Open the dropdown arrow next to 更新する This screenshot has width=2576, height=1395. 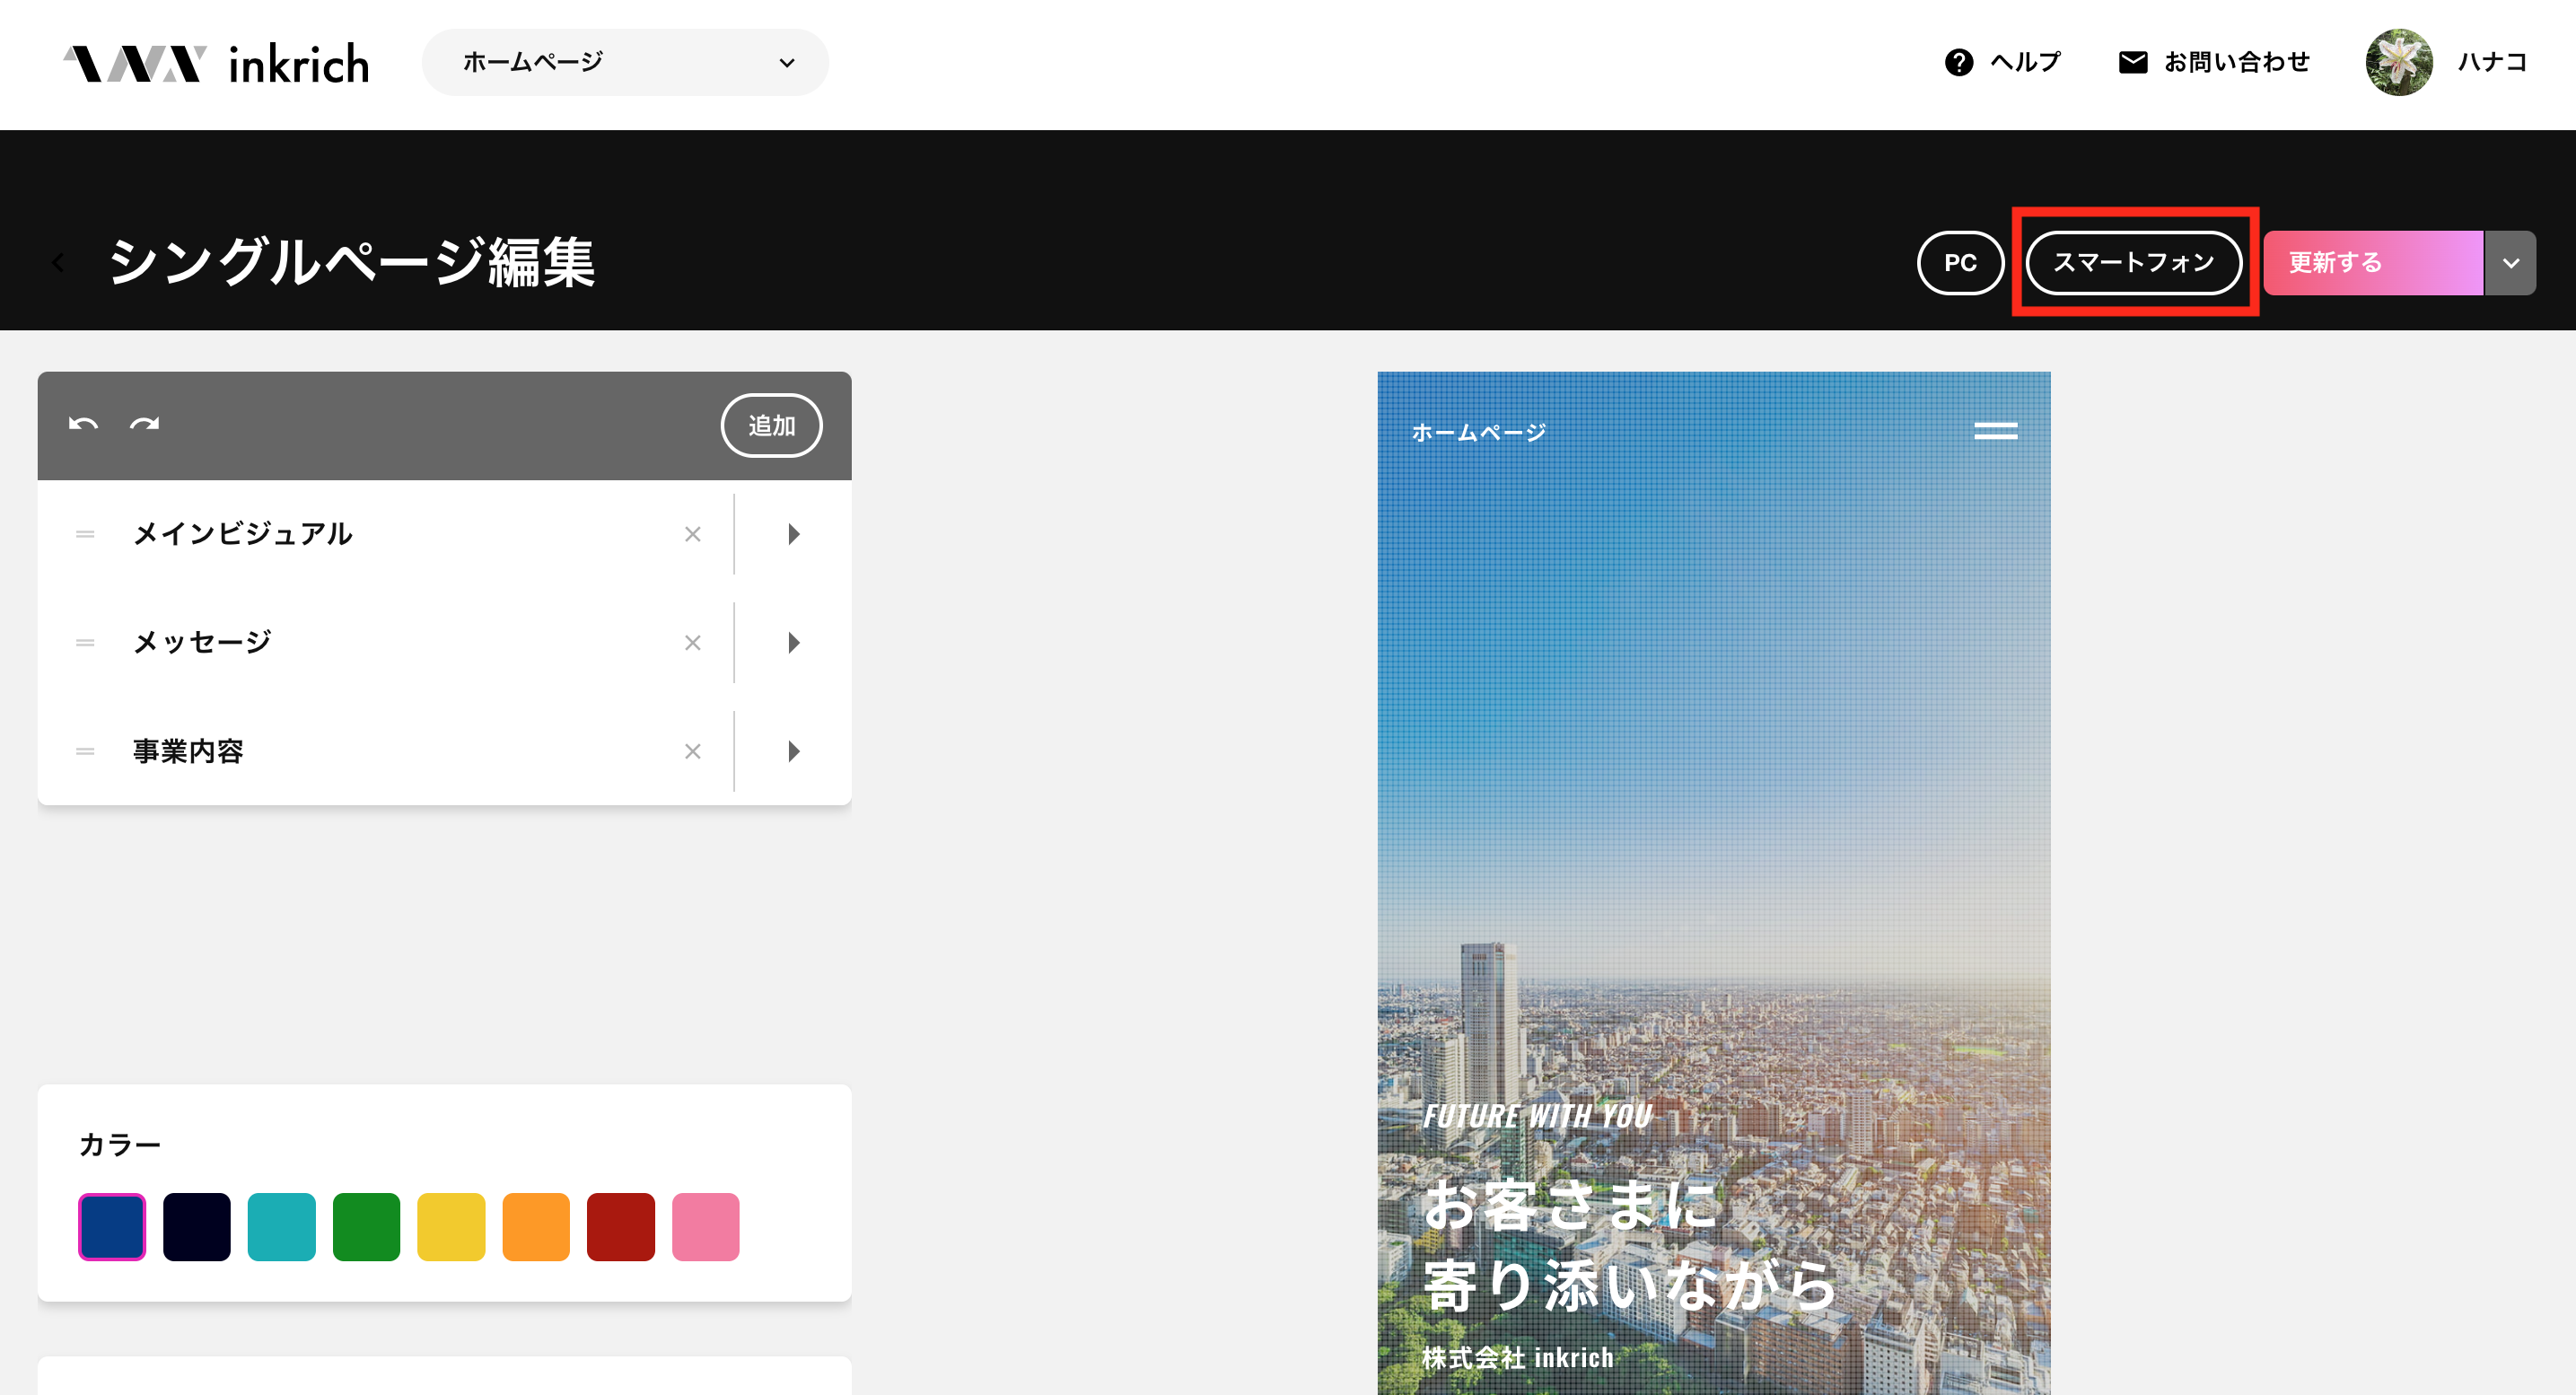pyautogui.click(x=2510, y=263)
